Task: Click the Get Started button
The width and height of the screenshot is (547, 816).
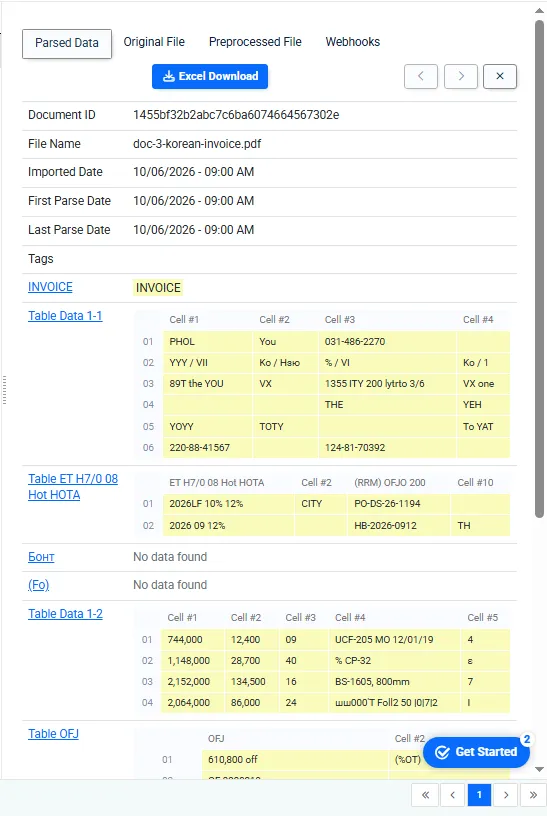Action: coord(476,752)
